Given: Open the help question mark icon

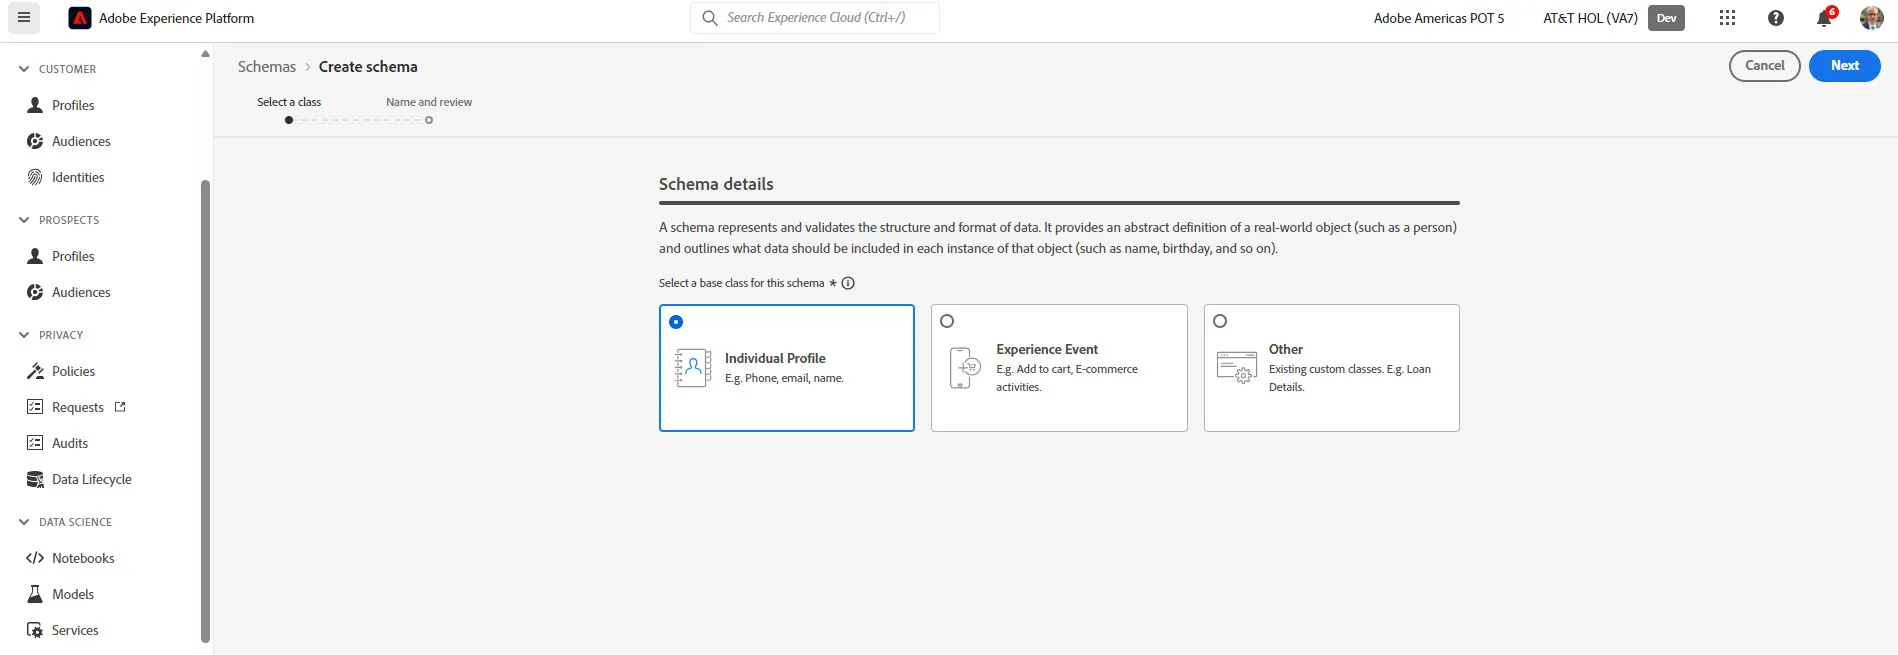Looking at the screenshot, I should pos(1776,18).
